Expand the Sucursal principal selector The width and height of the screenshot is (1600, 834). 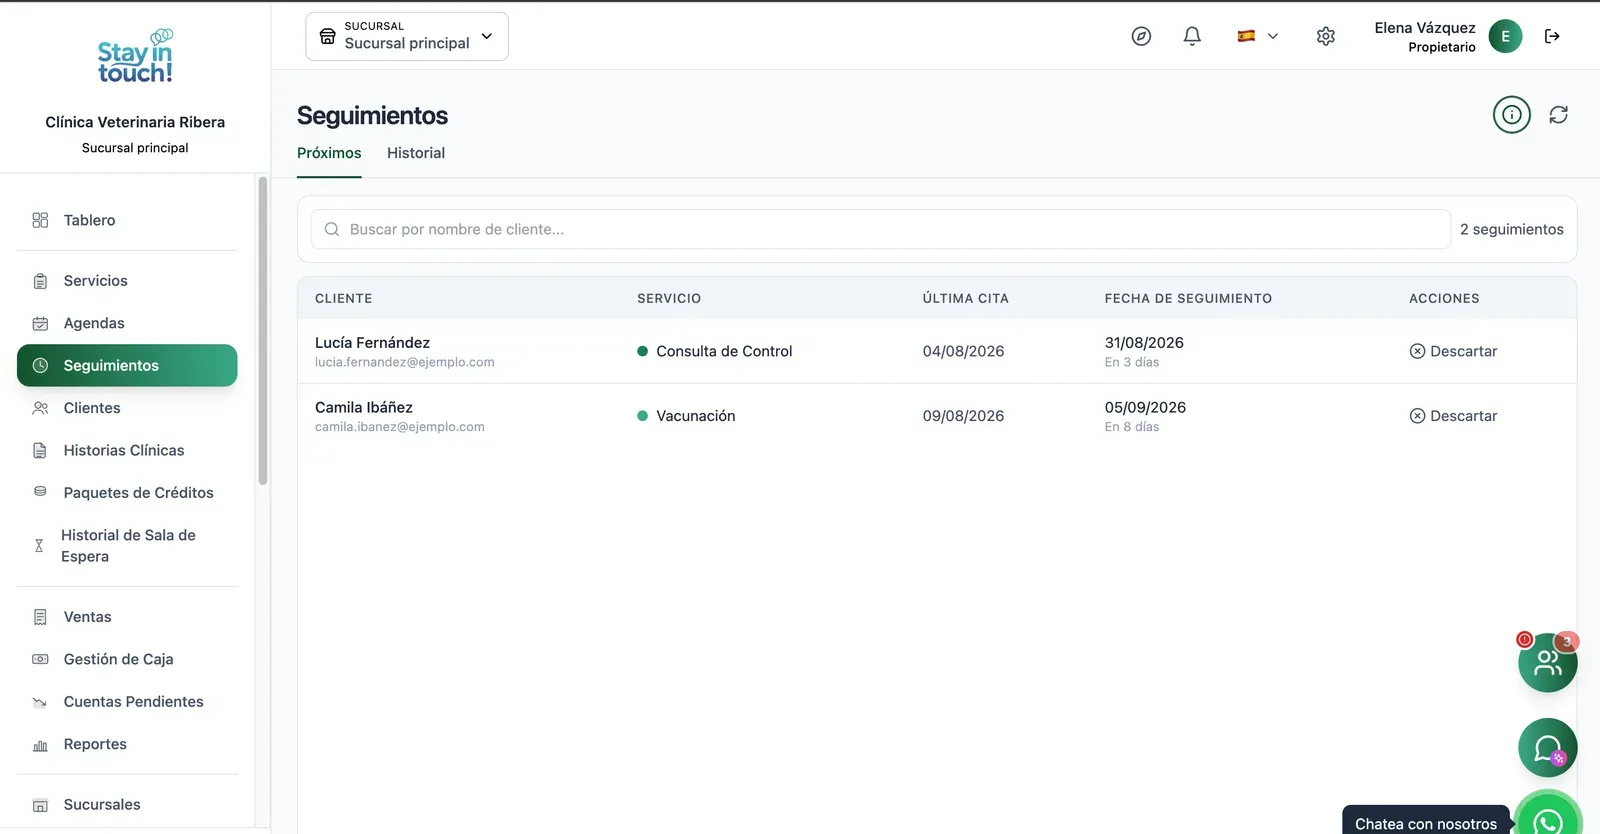(x=407, y=36)
